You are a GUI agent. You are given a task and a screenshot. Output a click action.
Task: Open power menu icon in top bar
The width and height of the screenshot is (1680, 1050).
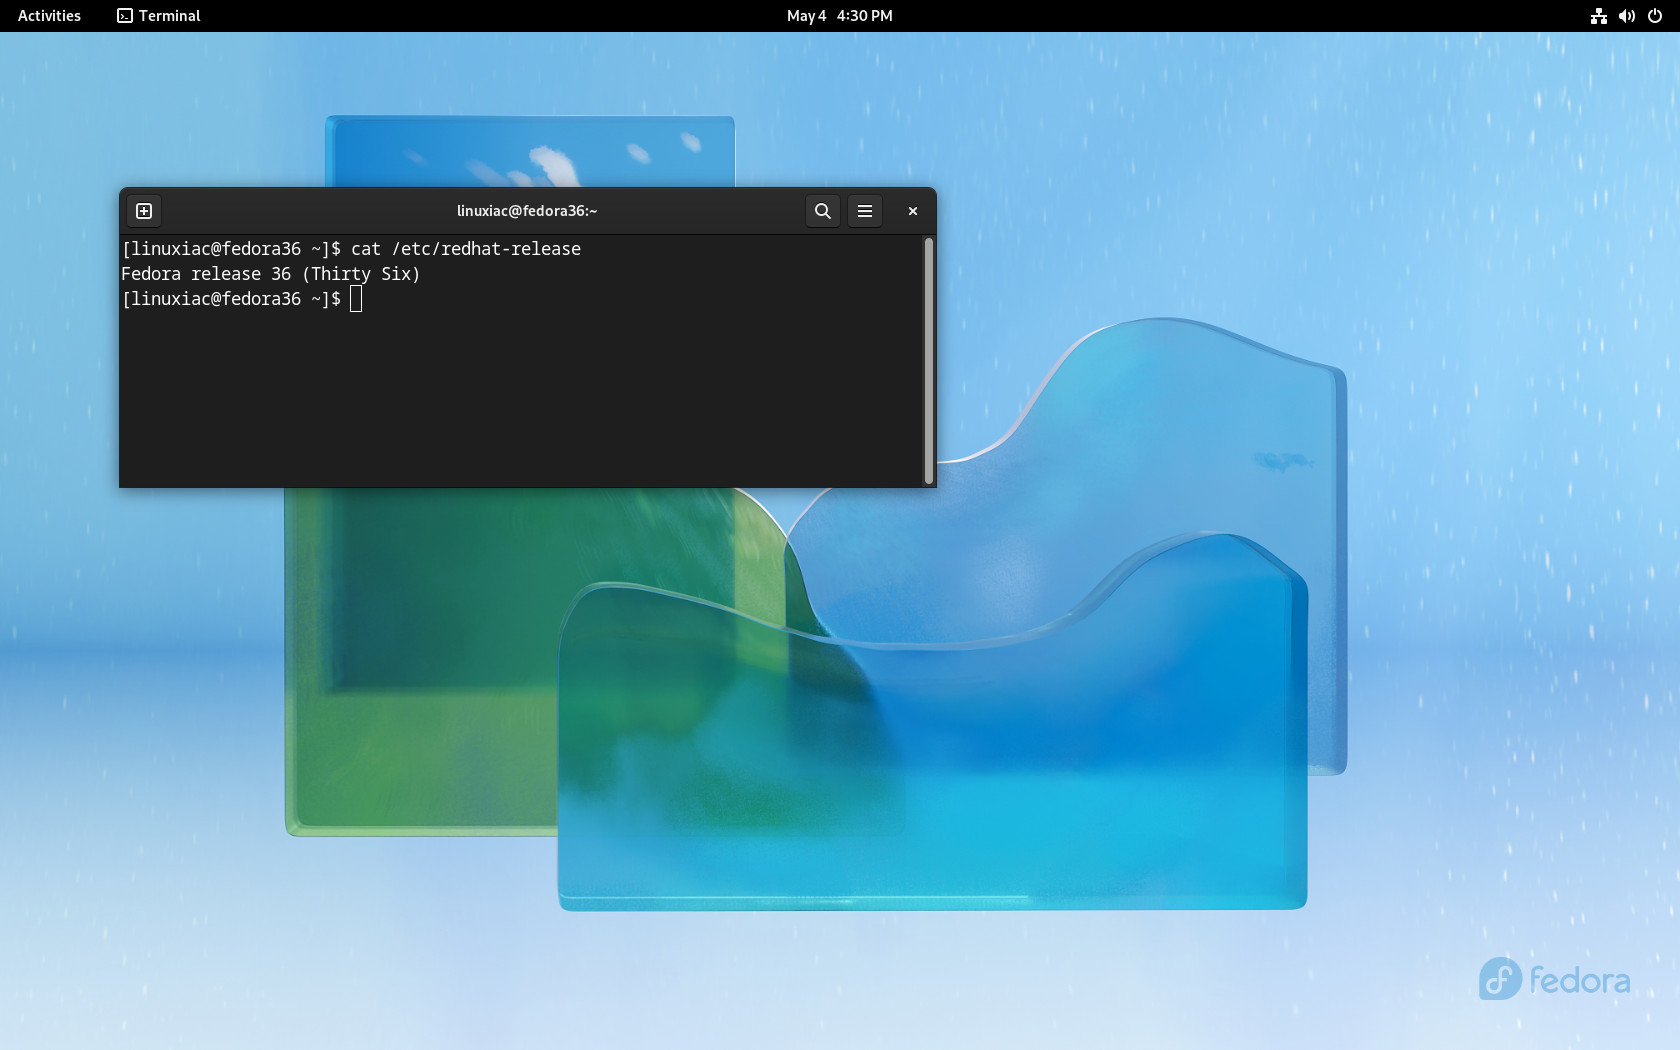pyautogui.click(x=1655, y=16)
